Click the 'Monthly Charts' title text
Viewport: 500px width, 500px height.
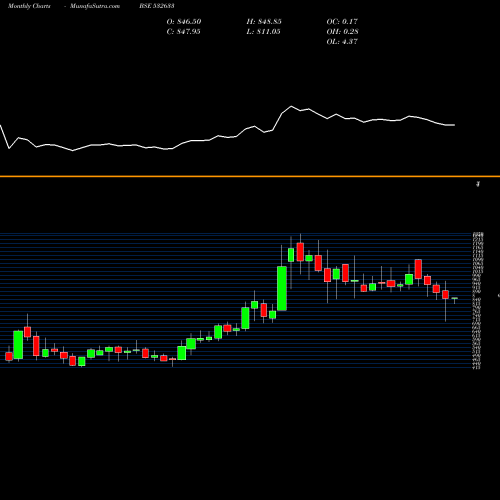29,6
